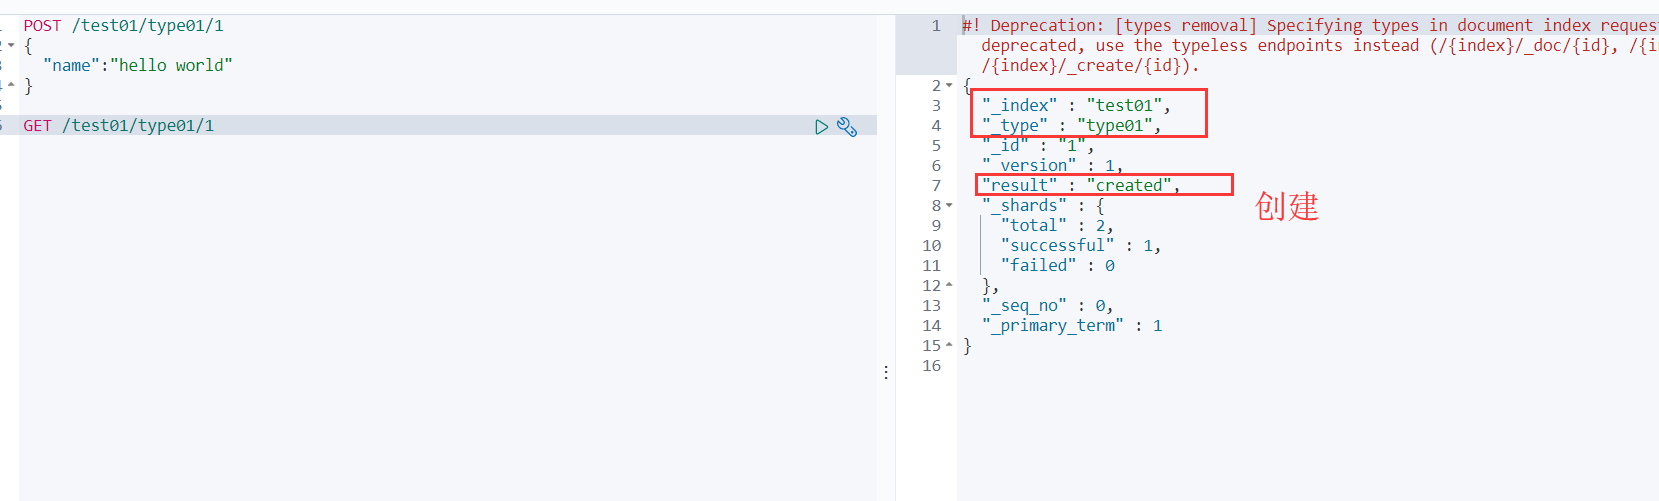Click the vertical dots panel resizer handle
This screenshot has height=501, width=1659.
pos(886,372)
